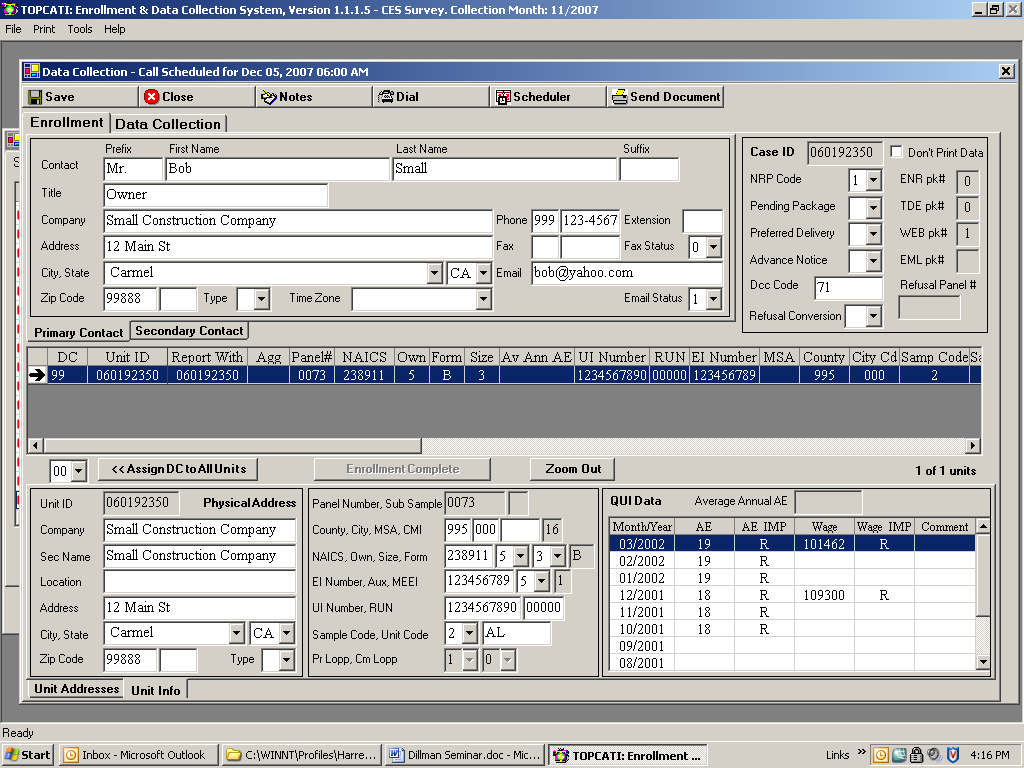Click the Send Document printer icon
Image resolution: width=1024 pixels, height=768 pixels.
620,97
